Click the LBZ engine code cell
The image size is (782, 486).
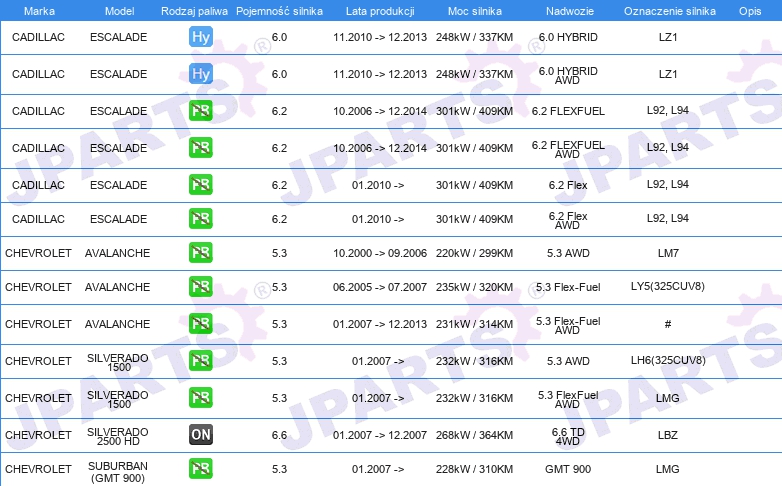667,435
